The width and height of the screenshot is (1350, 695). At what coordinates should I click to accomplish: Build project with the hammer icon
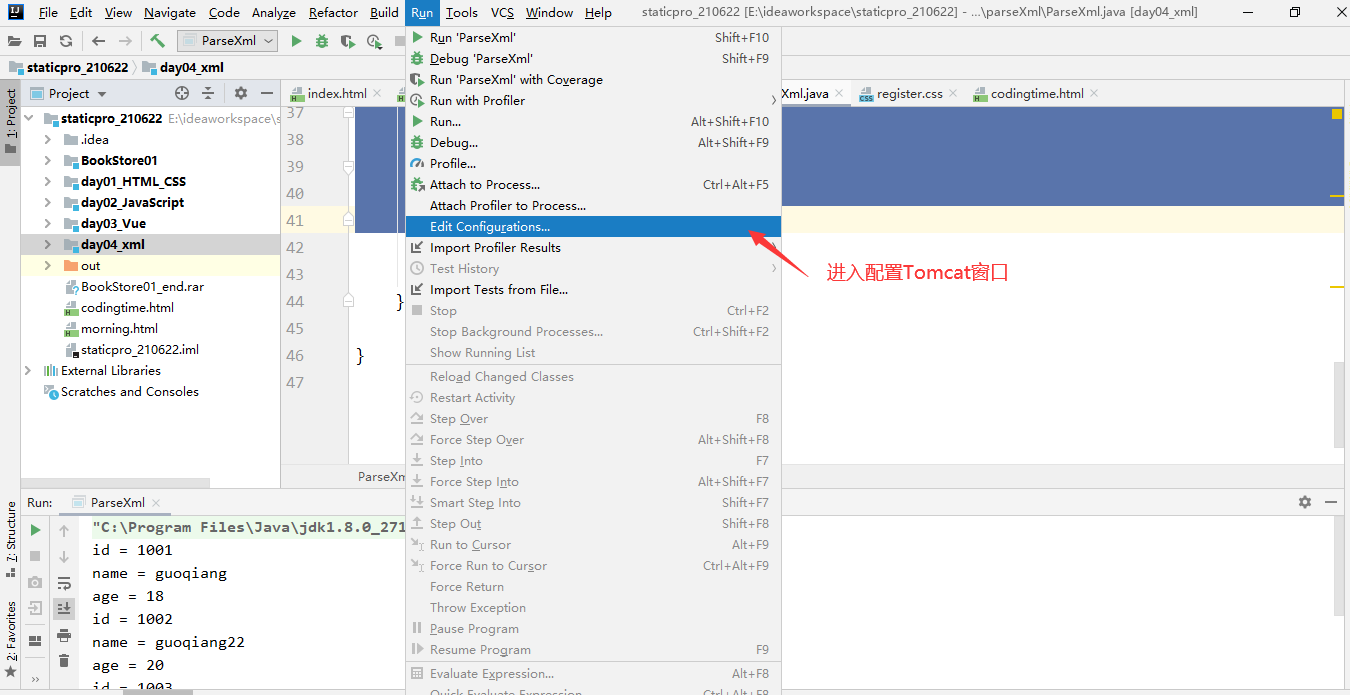(x=157, y=41)
